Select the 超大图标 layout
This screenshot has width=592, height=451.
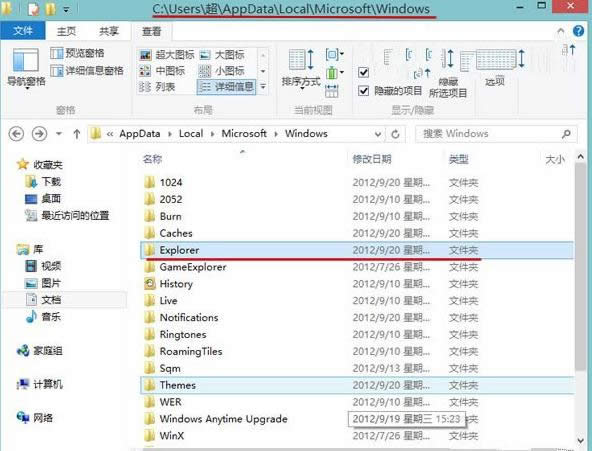(x=166, y=55)
